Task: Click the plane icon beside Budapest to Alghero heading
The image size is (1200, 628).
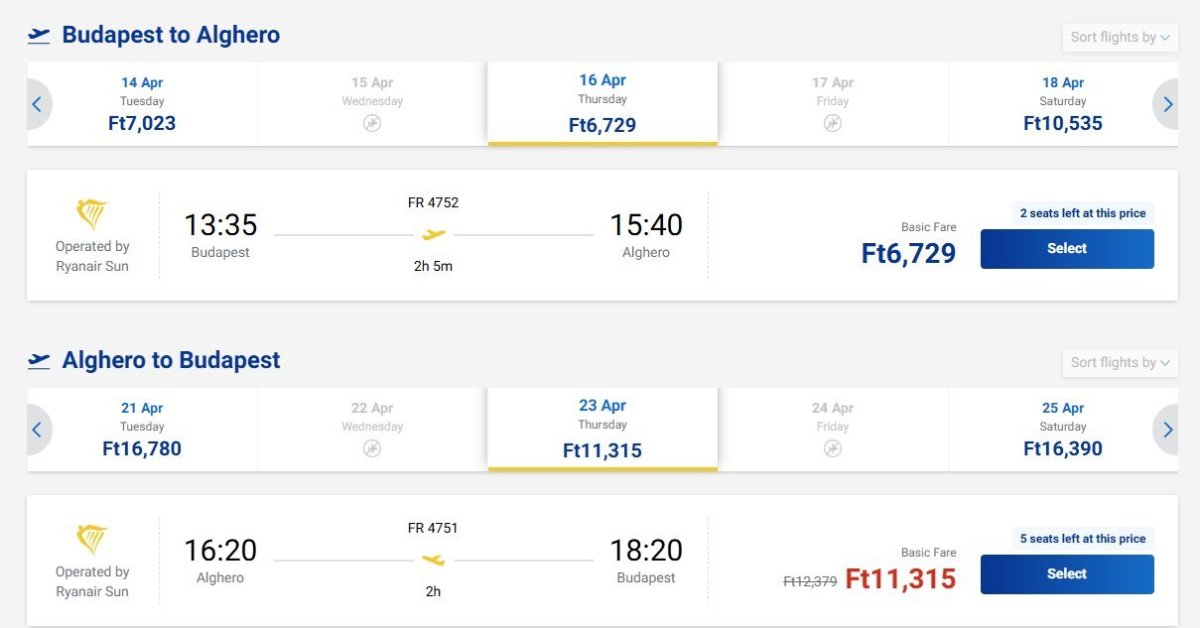Action: click(x=39, y=36)
